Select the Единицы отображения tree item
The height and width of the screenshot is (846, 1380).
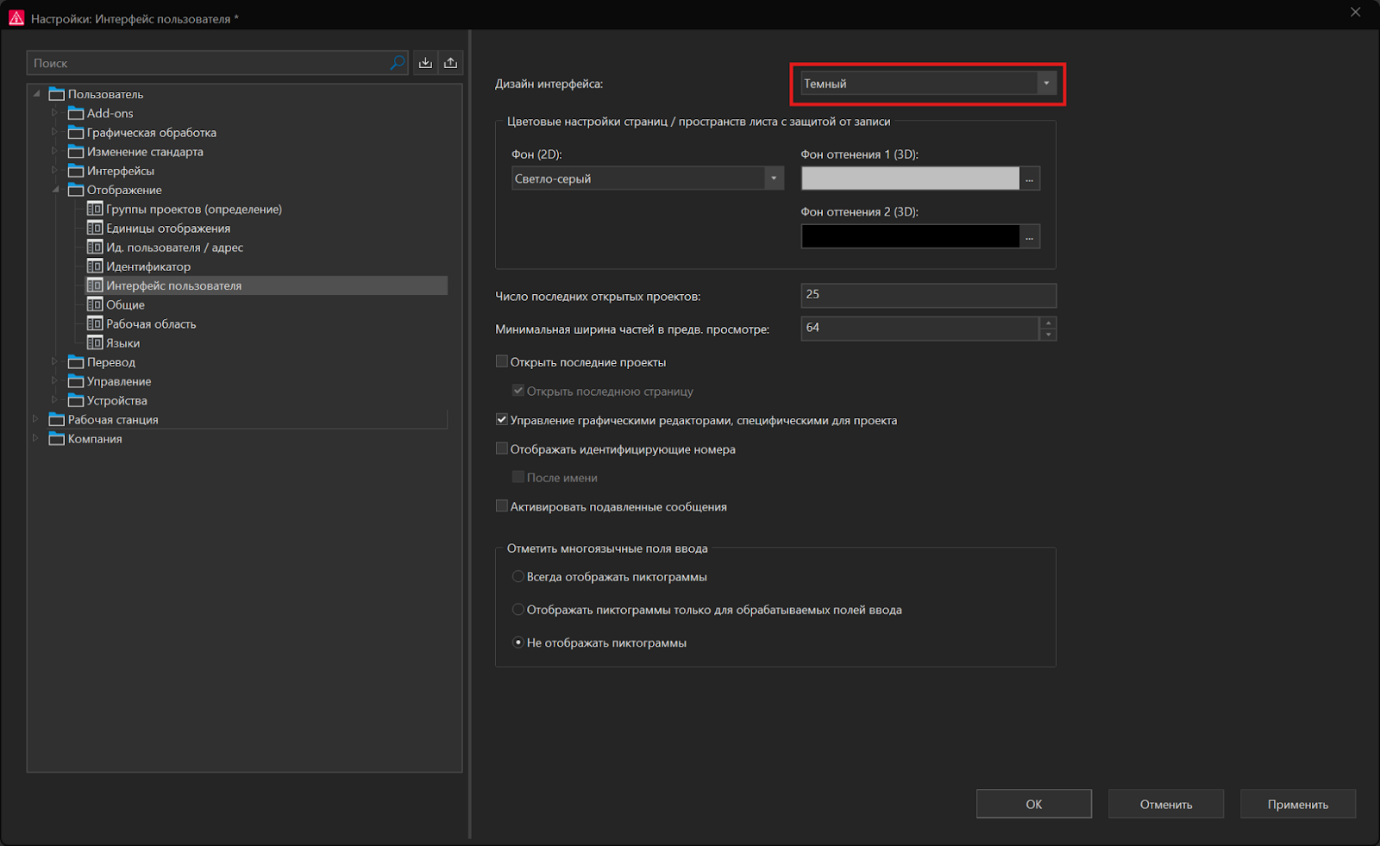click(x=167, y=227)
